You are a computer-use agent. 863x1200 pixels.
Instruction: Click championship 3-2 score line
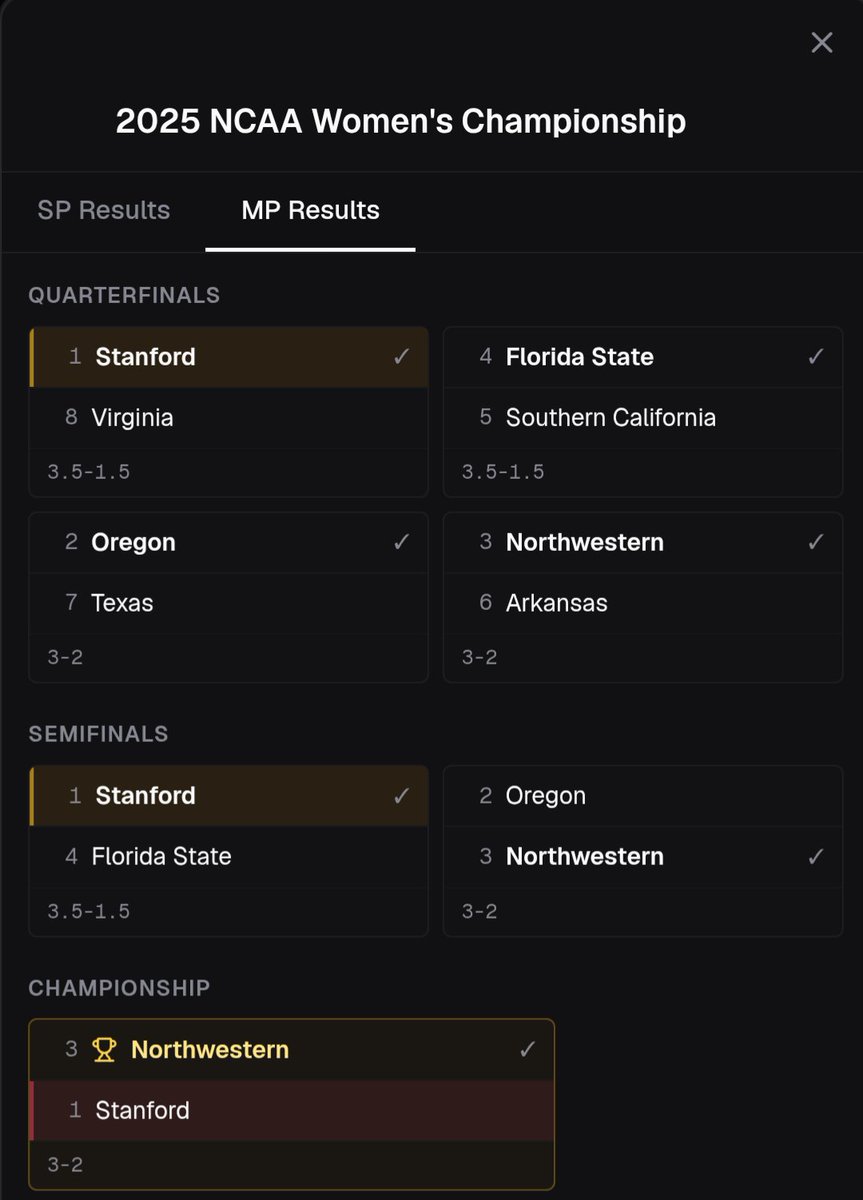coord(65,1165)
